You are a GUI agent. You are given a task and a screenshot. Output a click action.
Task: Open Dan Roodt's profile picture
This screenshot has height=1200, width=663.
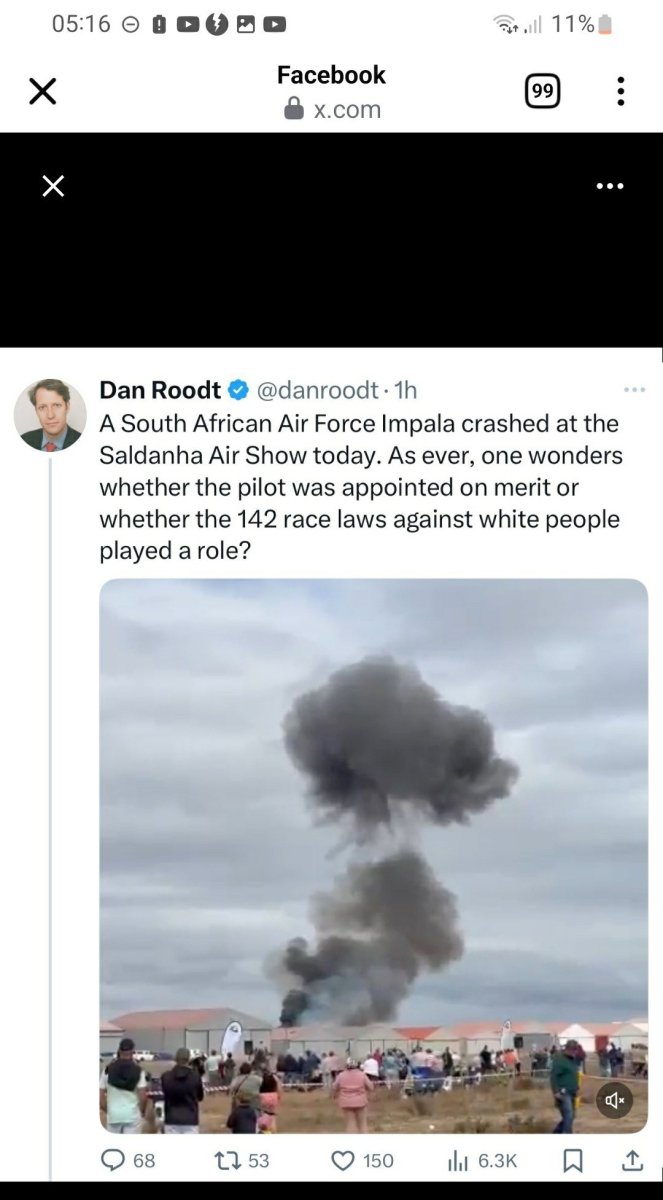click(x=50, y=414)
